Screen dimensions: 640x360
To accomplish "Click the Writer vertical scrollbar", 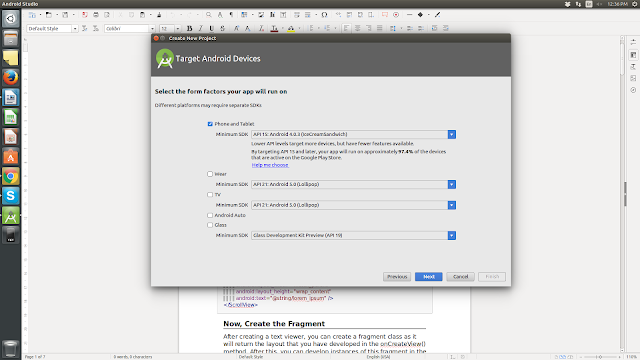I will click(622, 194).
